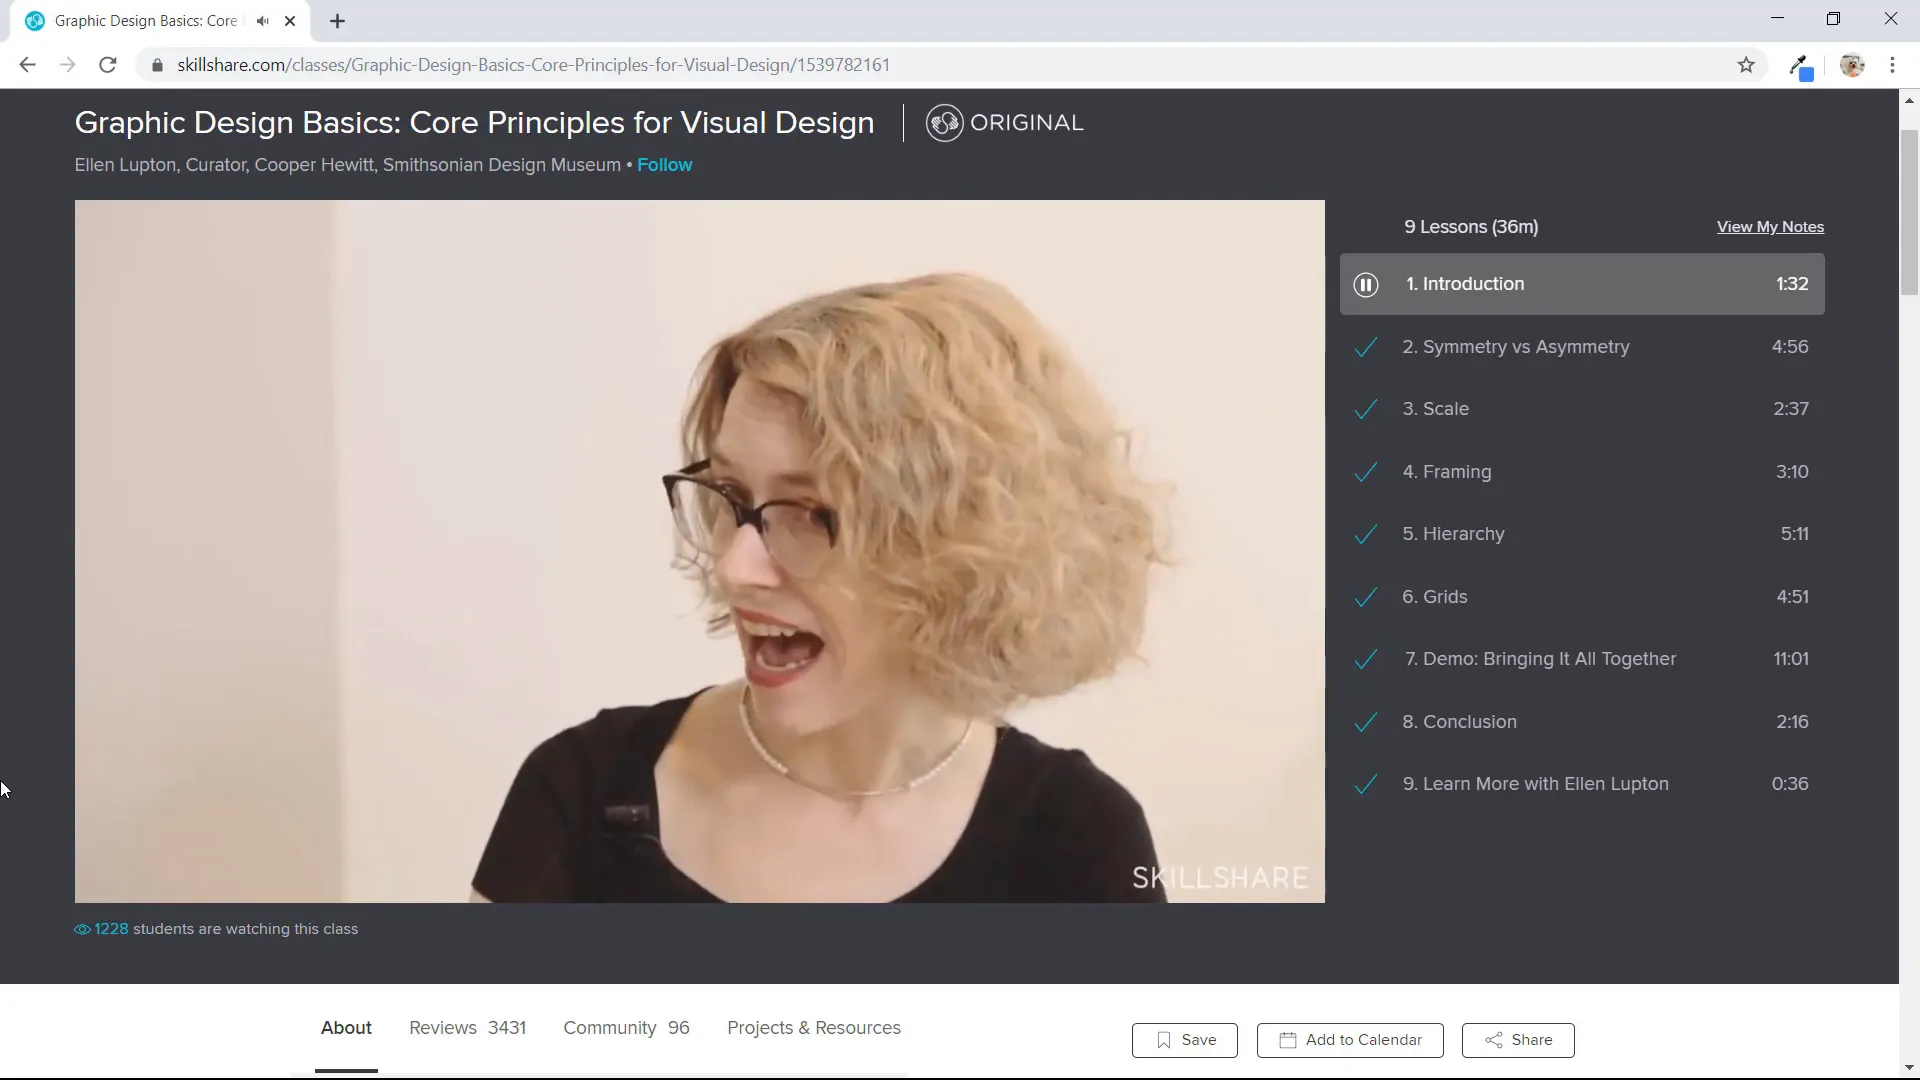Viewport: 1920px width, 1080px height.
Task: Click the eye icon near students watching
Action: 82,930
